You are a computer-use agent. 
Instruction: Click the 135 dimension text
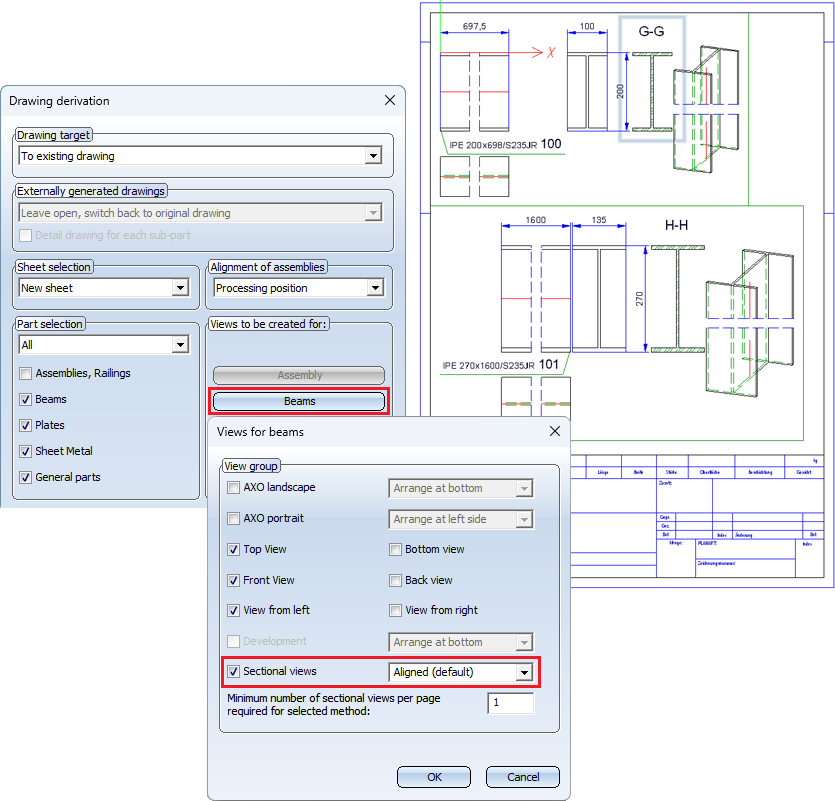(x=599, y=220)
